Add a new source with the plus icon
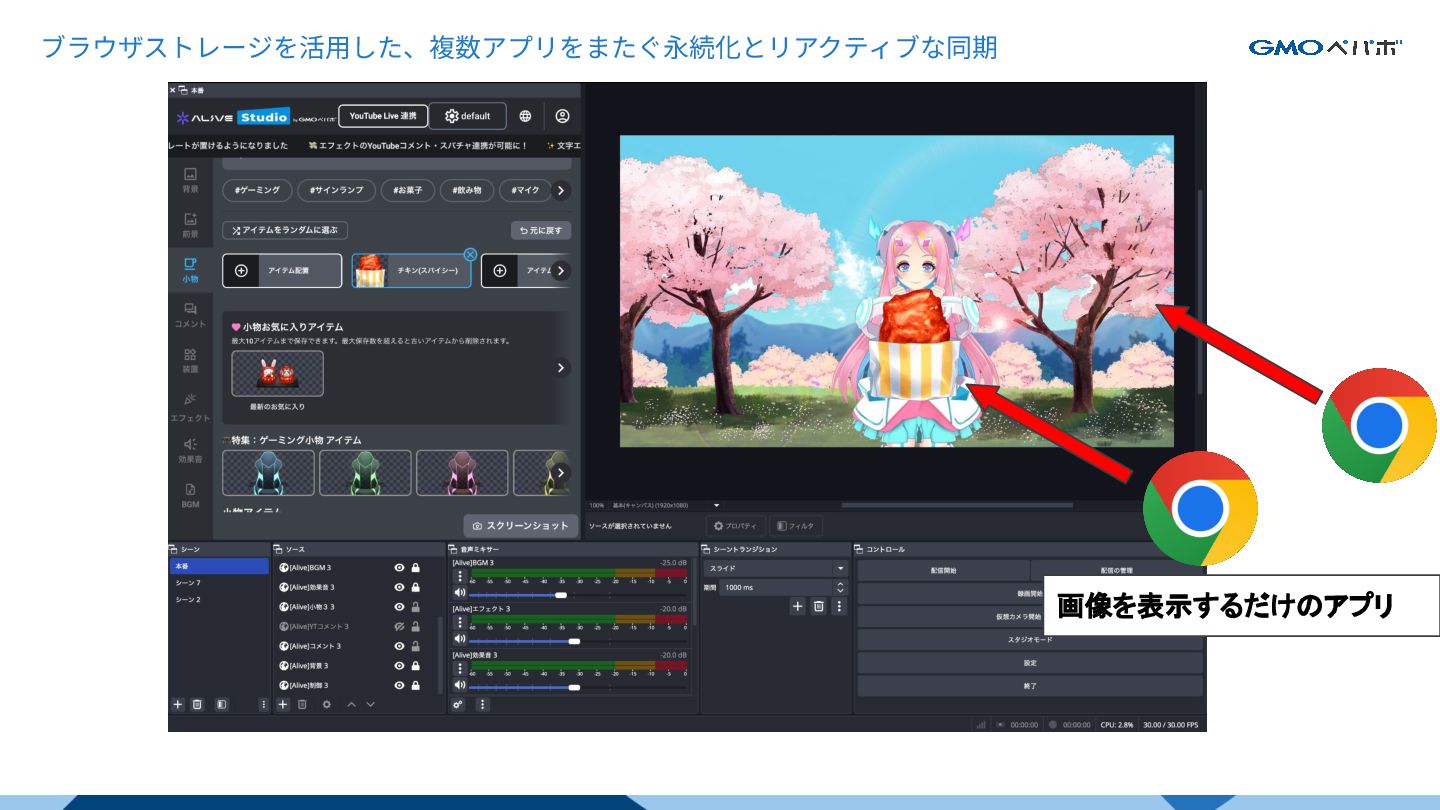Screen dimensions: 1440x810 [x=283, y=704]
